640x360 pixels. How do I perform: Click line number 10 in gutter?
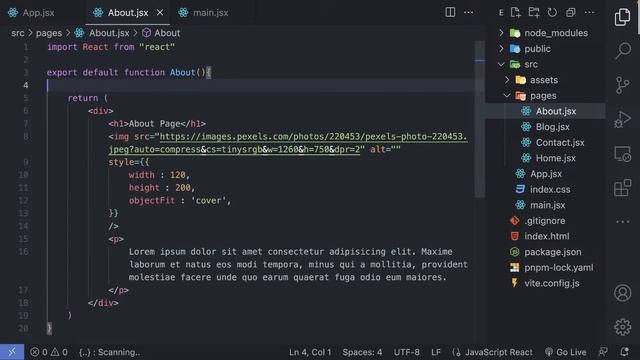(24, 175)
